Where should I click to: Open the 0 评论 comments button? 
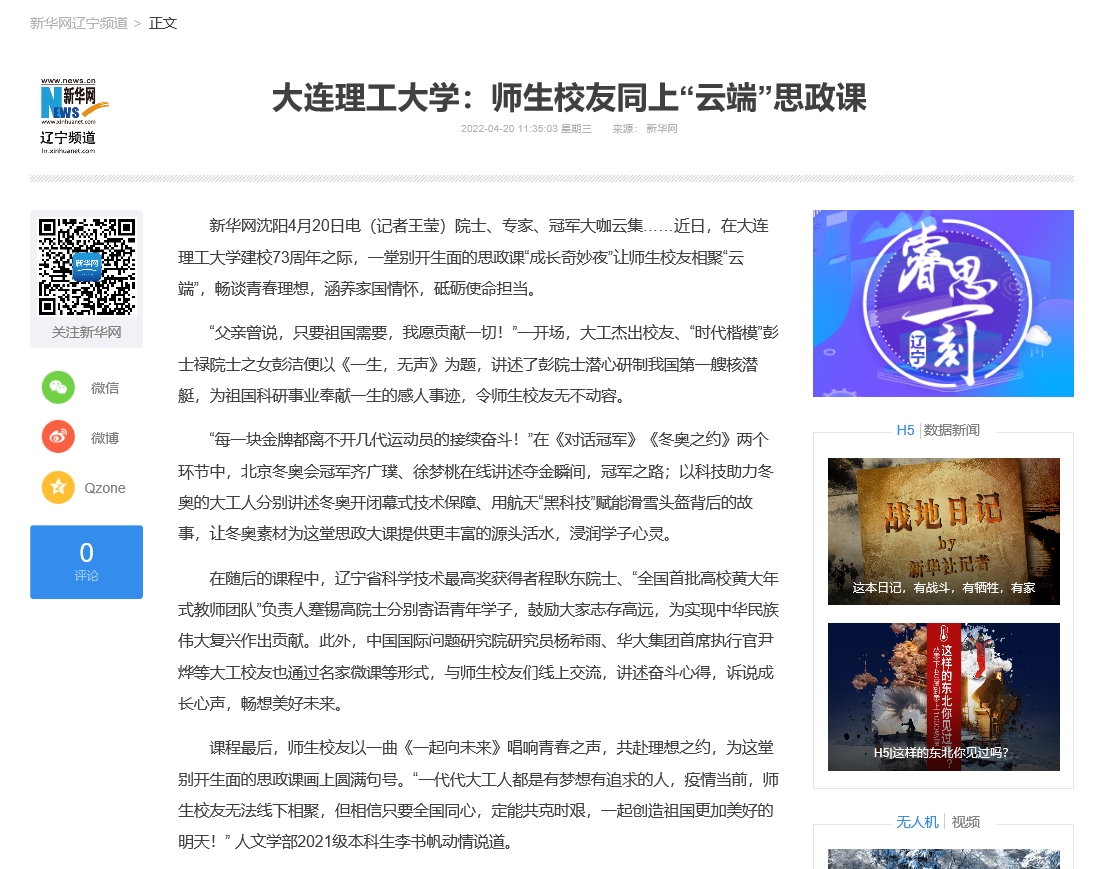[86, 562]
